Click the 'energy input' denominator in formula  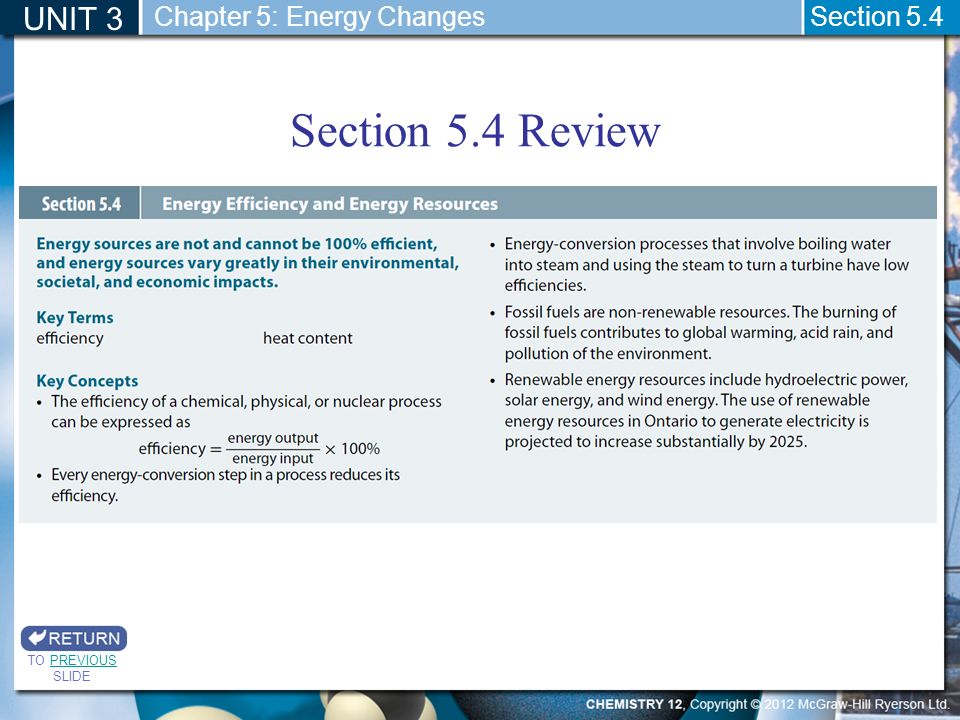tap(273, 459)
